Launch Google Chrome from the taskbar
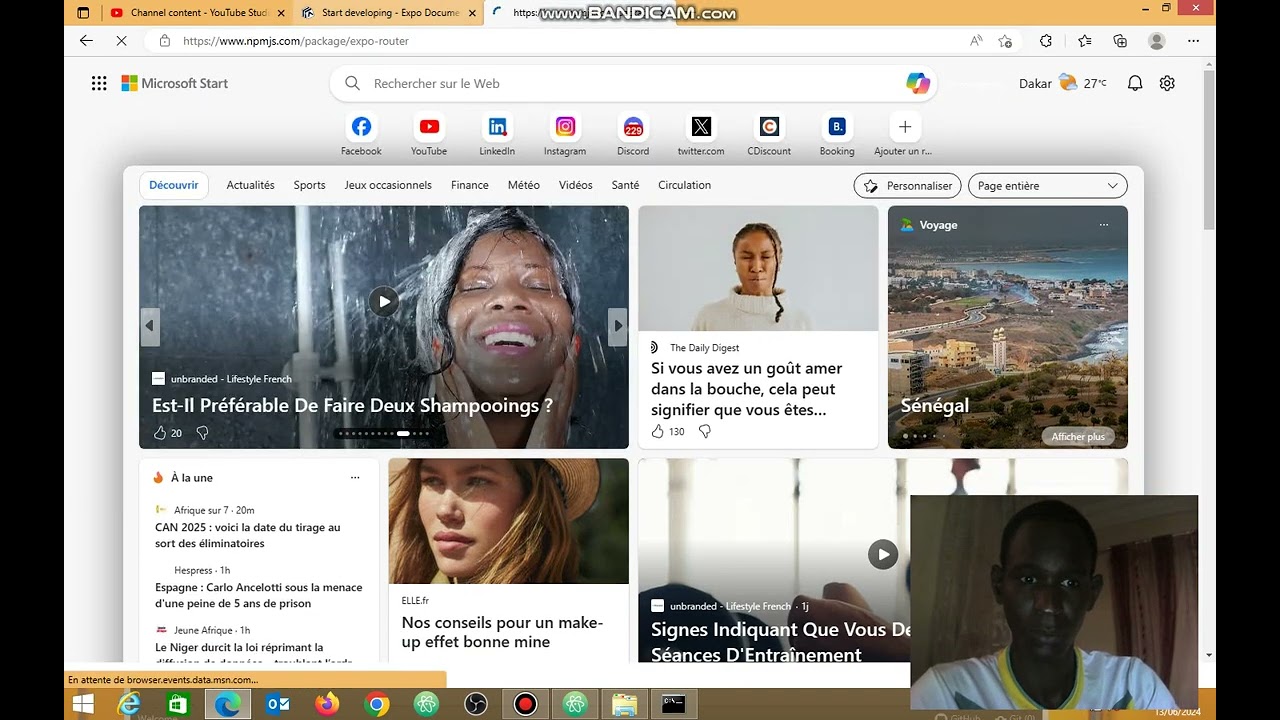This screenshot has width=1280, height=720. click(x=377, y=704)
